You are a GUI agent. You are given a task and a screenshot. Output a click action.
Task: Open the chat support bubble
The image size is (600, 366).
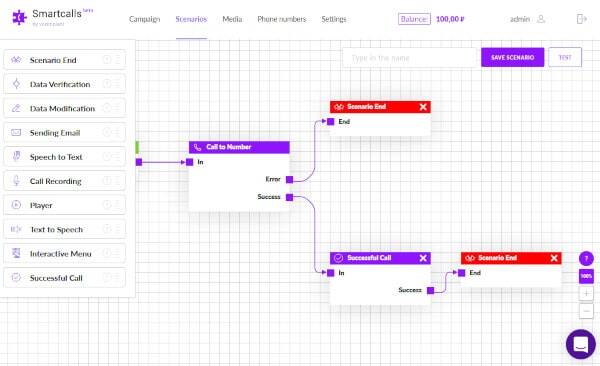point(580,344)
